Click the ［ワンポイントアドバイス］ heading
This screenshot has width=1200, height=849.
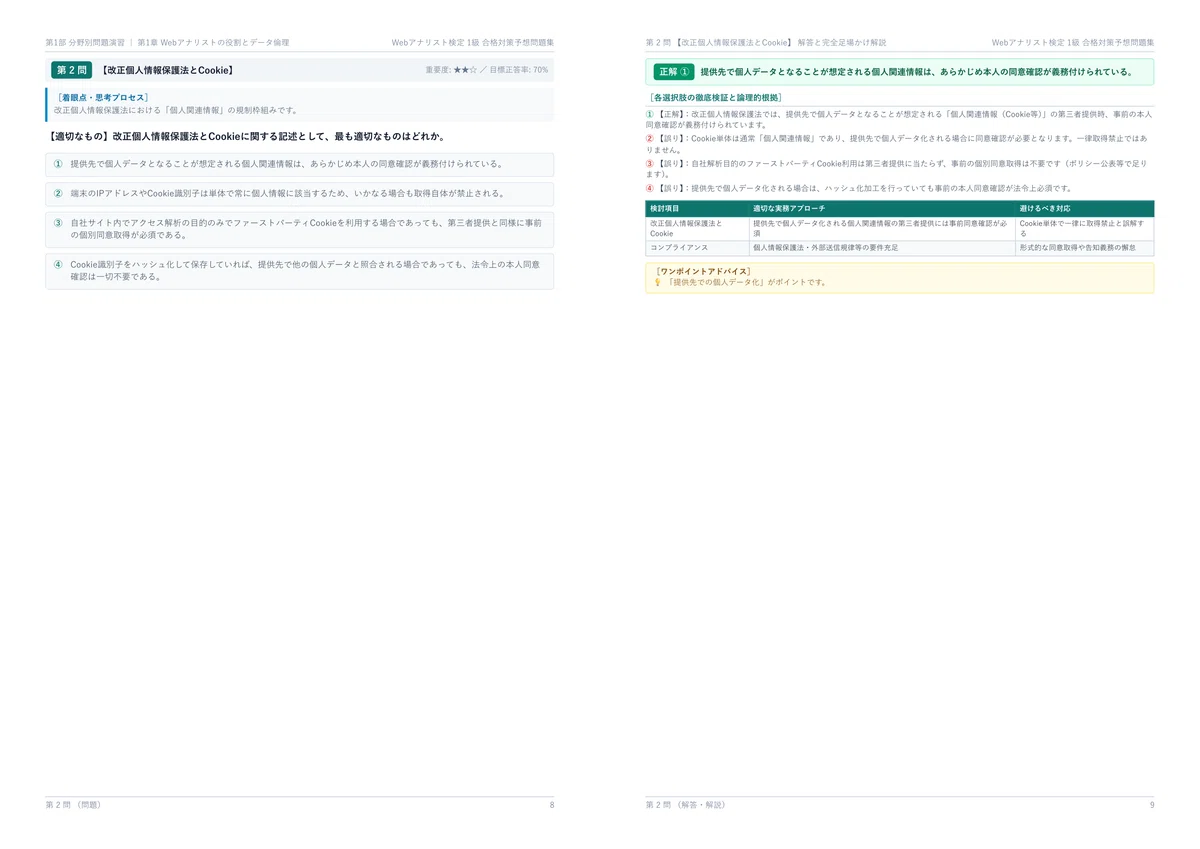pyautogui.click(x=704, y=271)
